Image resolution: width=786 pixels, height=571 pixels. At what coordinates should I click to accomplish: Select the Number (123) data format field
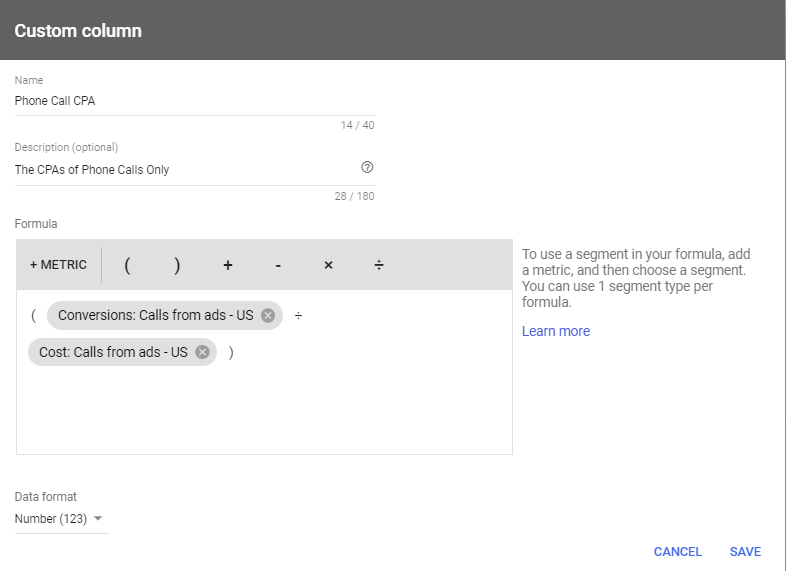[61, 519]
